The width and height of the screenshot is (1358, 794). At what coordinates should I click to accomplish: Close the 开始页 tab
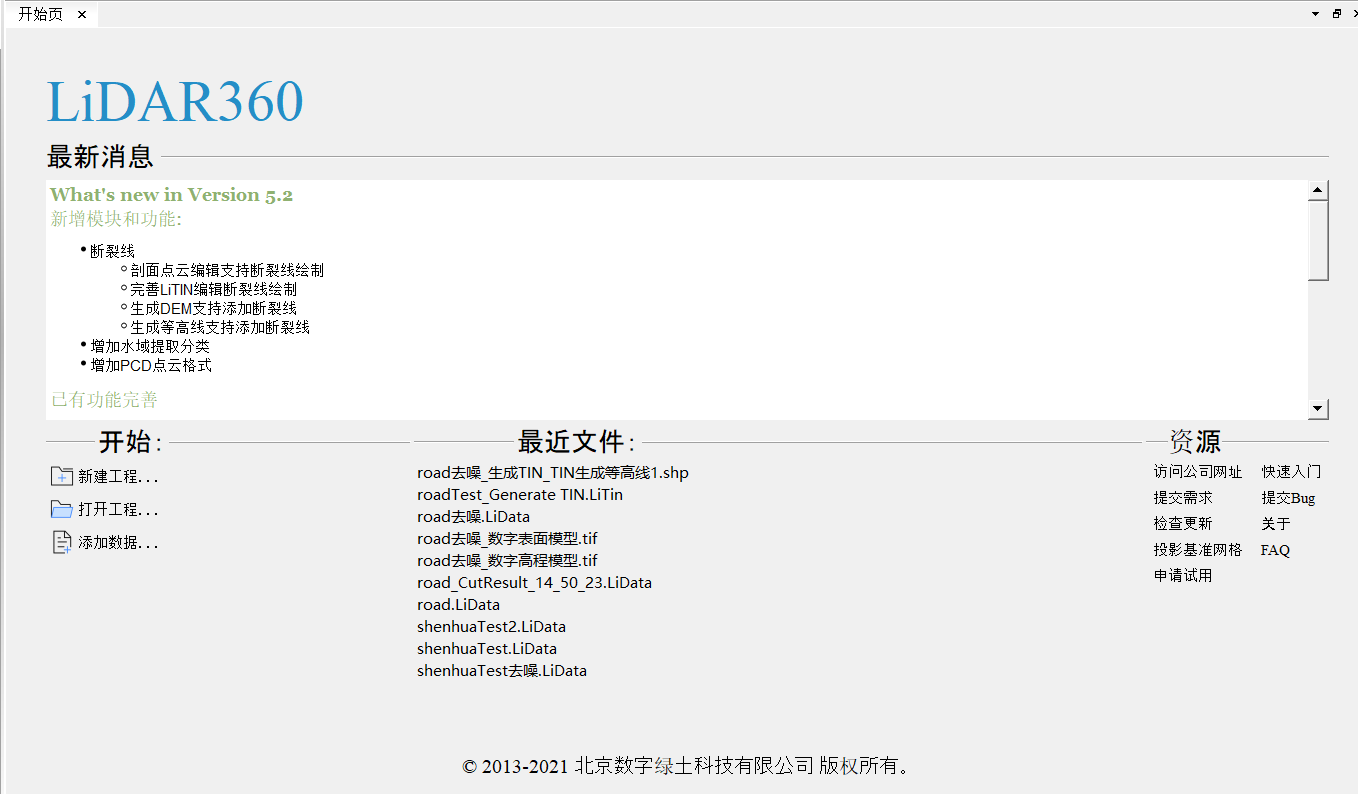(x=82, y=14)
